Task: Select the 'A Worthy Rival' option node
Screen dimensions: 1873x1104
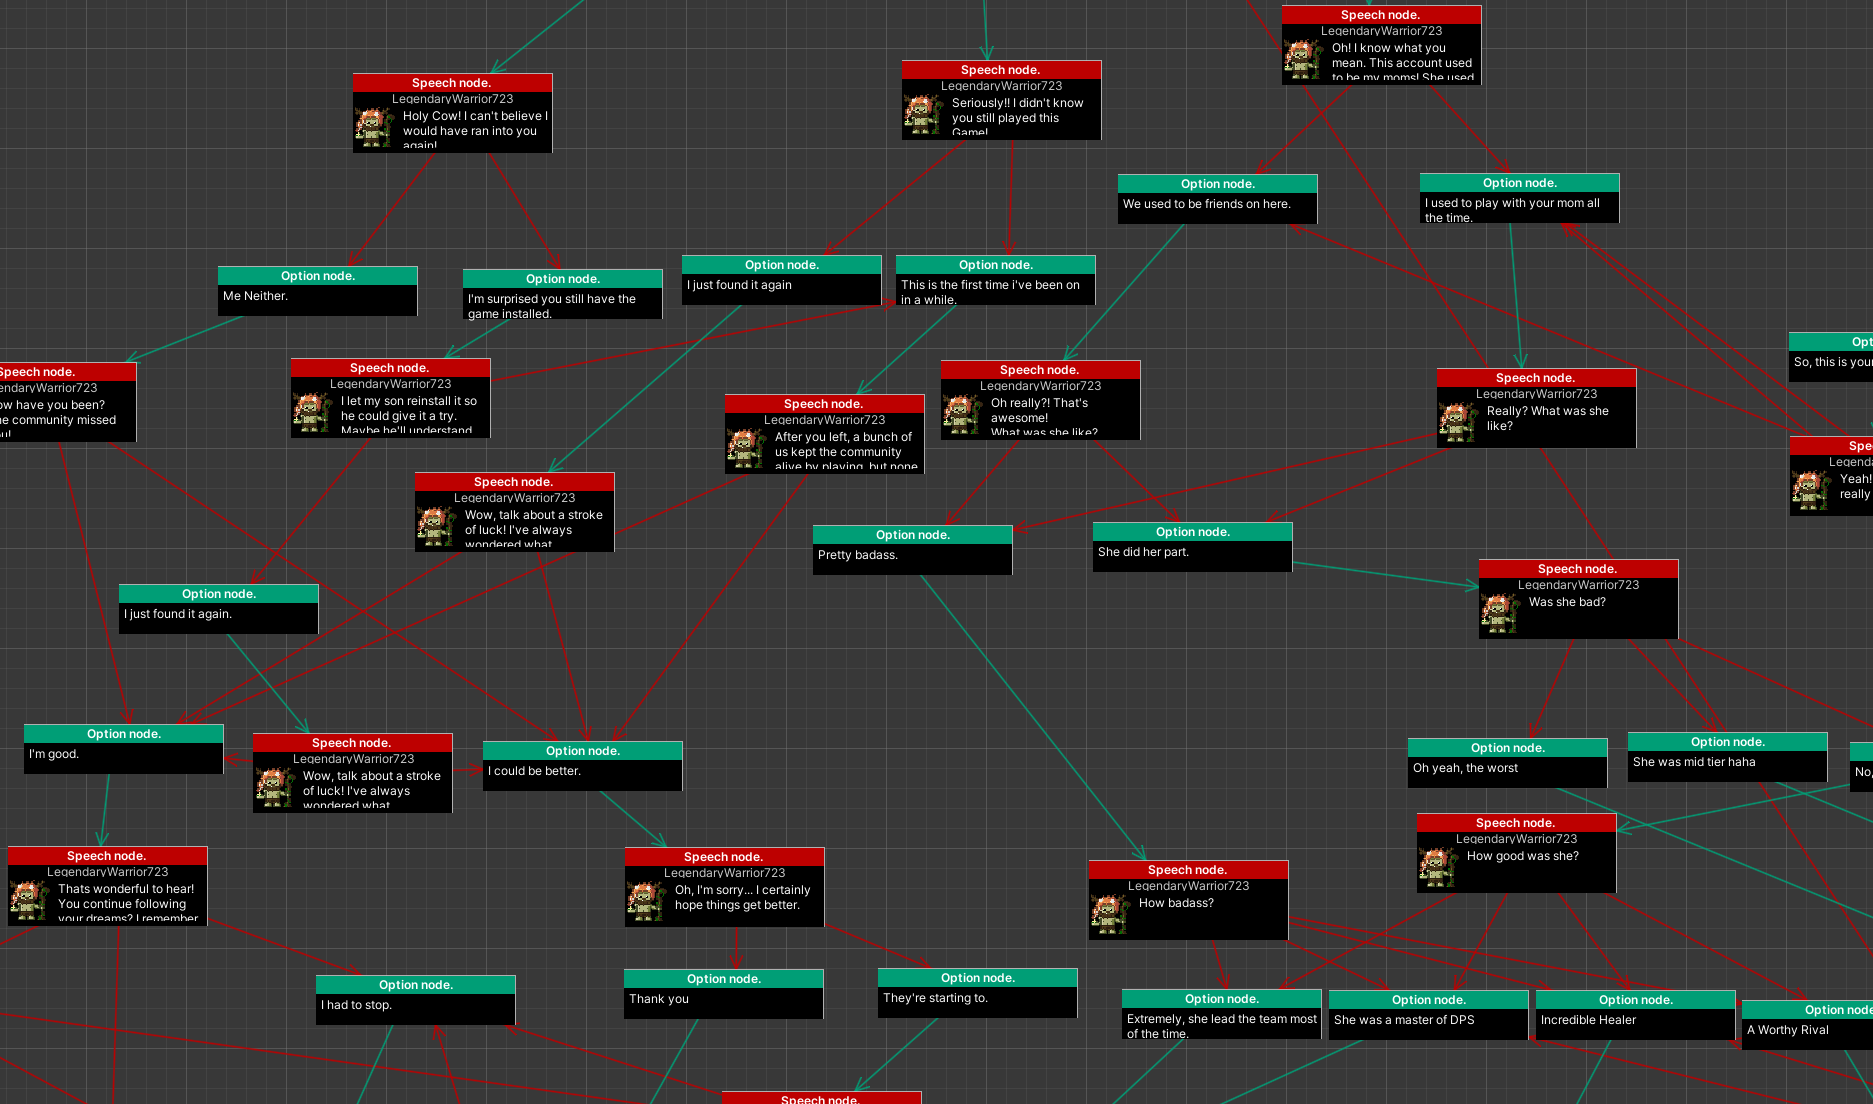Action: tap(1807, 1025)
